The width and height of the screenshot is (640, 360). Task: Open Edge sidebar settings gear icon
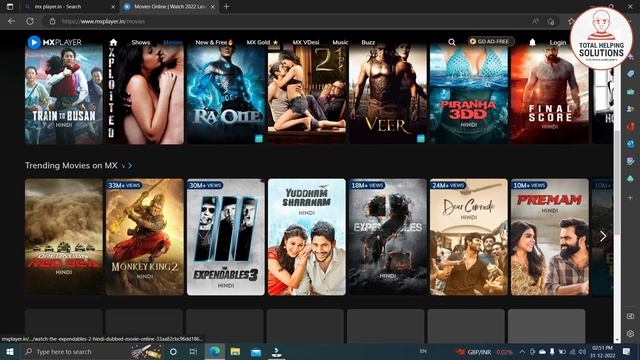coord(631,333)
